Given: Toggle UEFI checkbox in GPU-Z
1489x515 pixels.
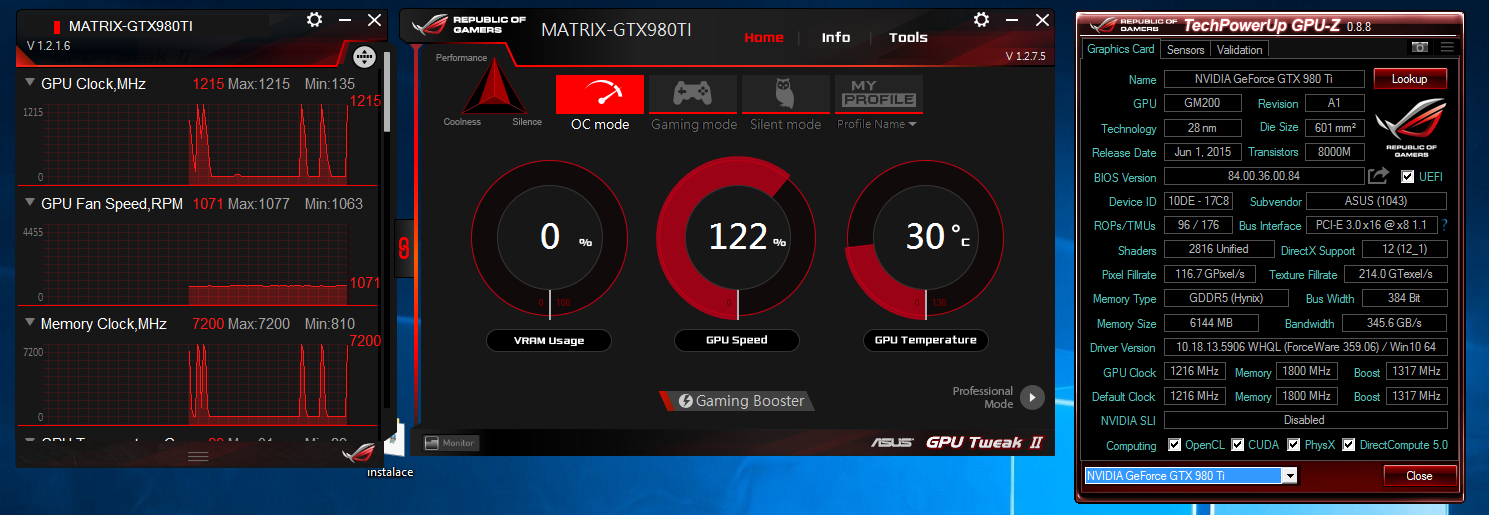Looking at the screenshot, I should point(1407,177).
